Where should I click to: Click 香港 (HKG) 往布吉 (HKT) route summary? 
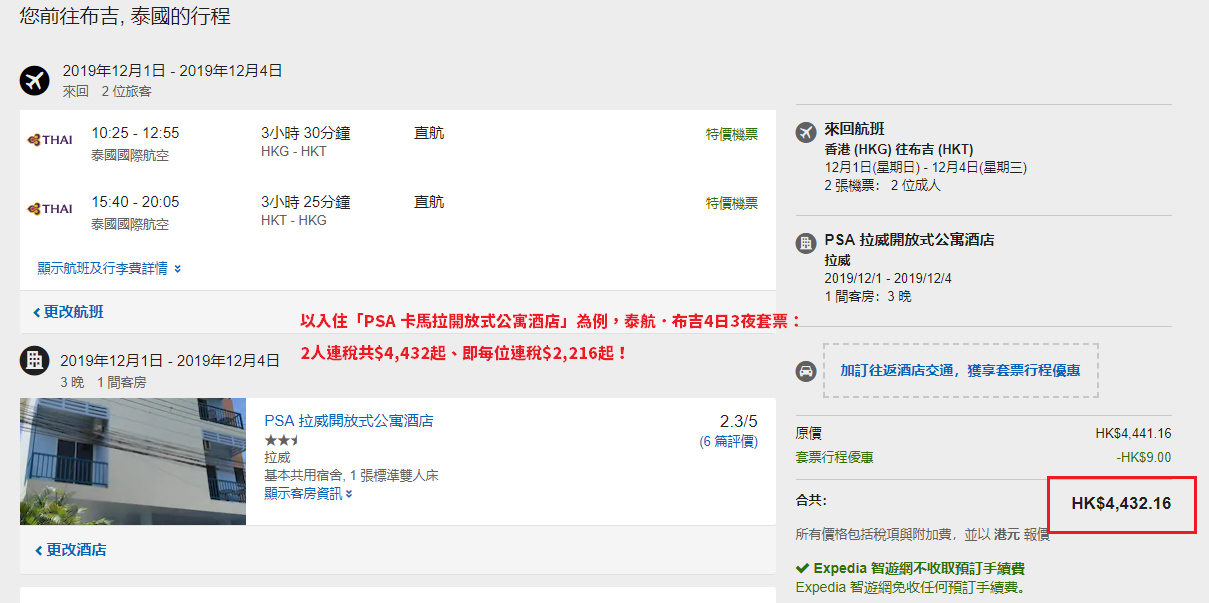coord(899,149)
